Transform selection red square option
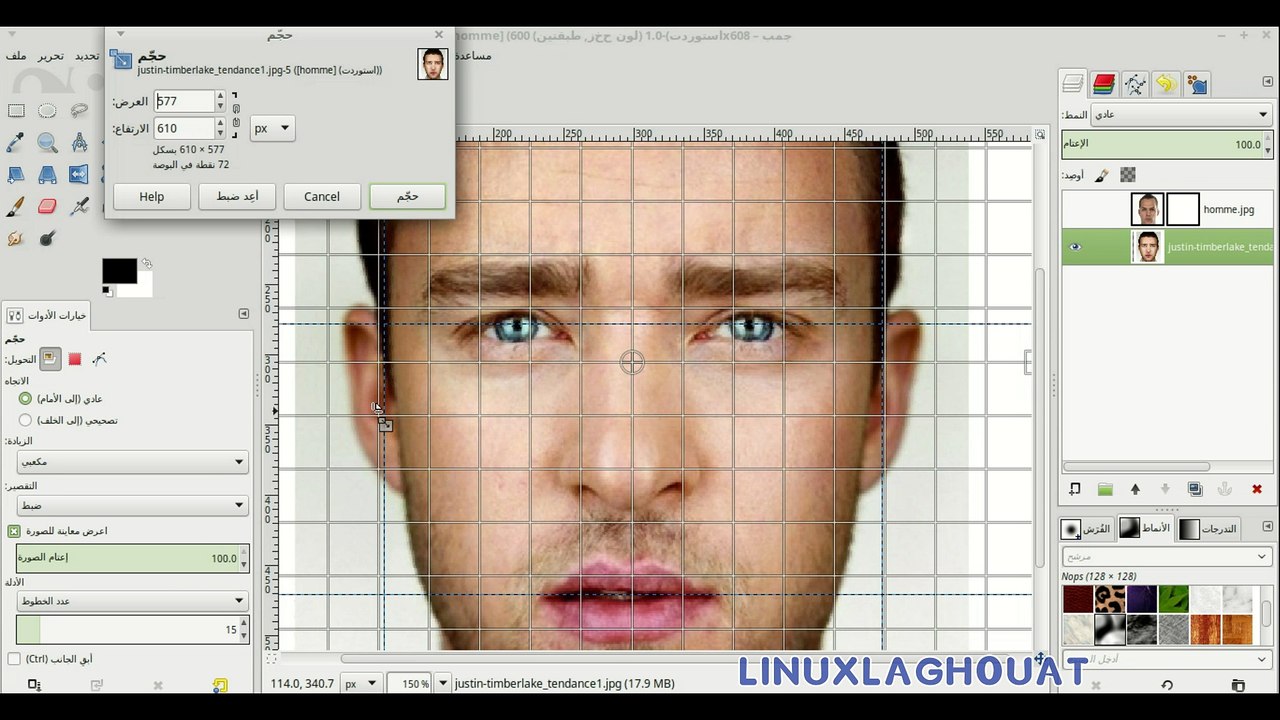Viewport: 1280px width, 720px height. (x=75, y=359)
